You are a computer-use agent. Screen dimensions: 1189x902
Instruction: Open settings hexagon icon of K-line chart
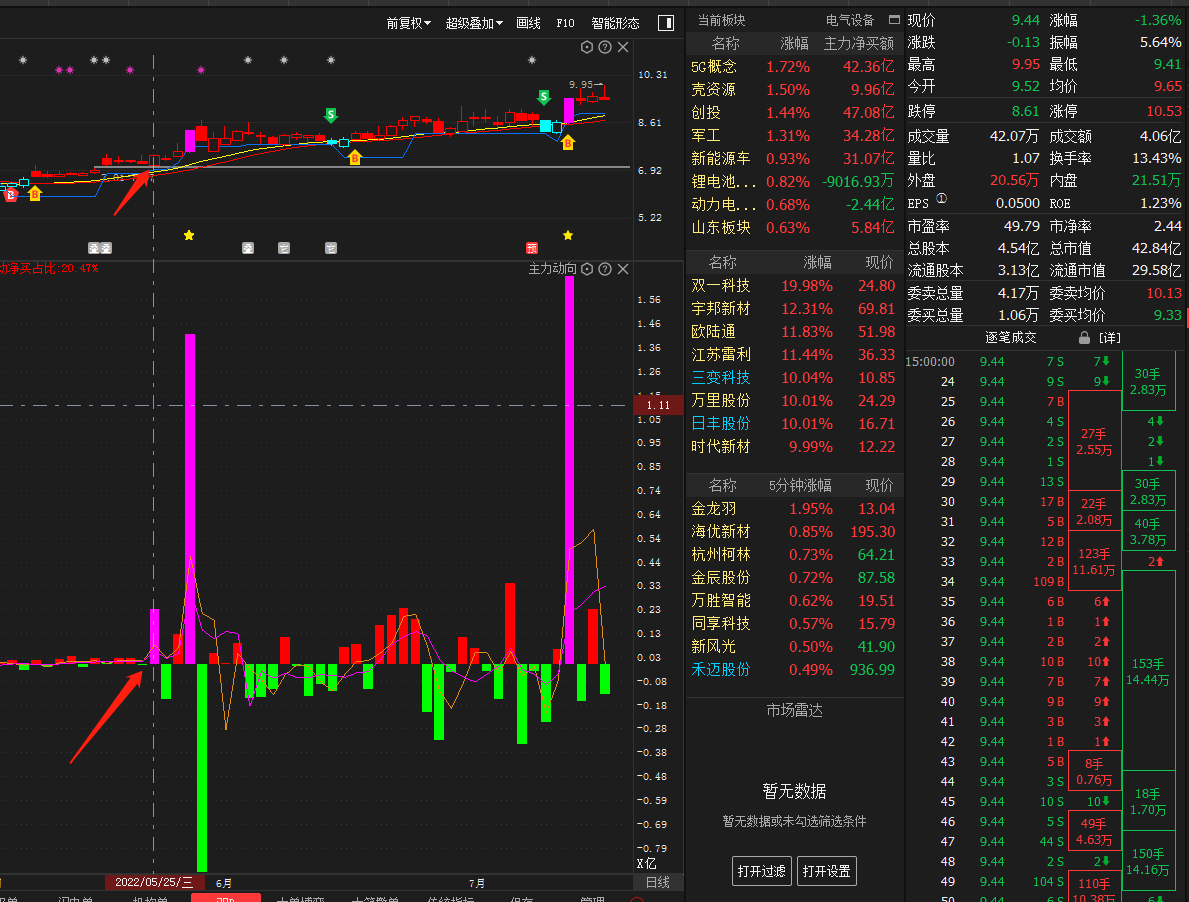587,47
